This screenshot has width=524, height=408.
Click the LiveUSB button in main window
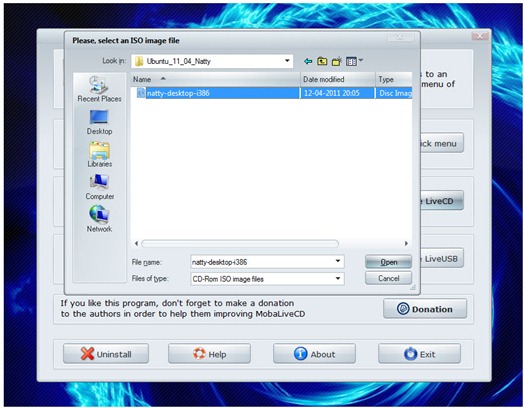click(442, 258)
